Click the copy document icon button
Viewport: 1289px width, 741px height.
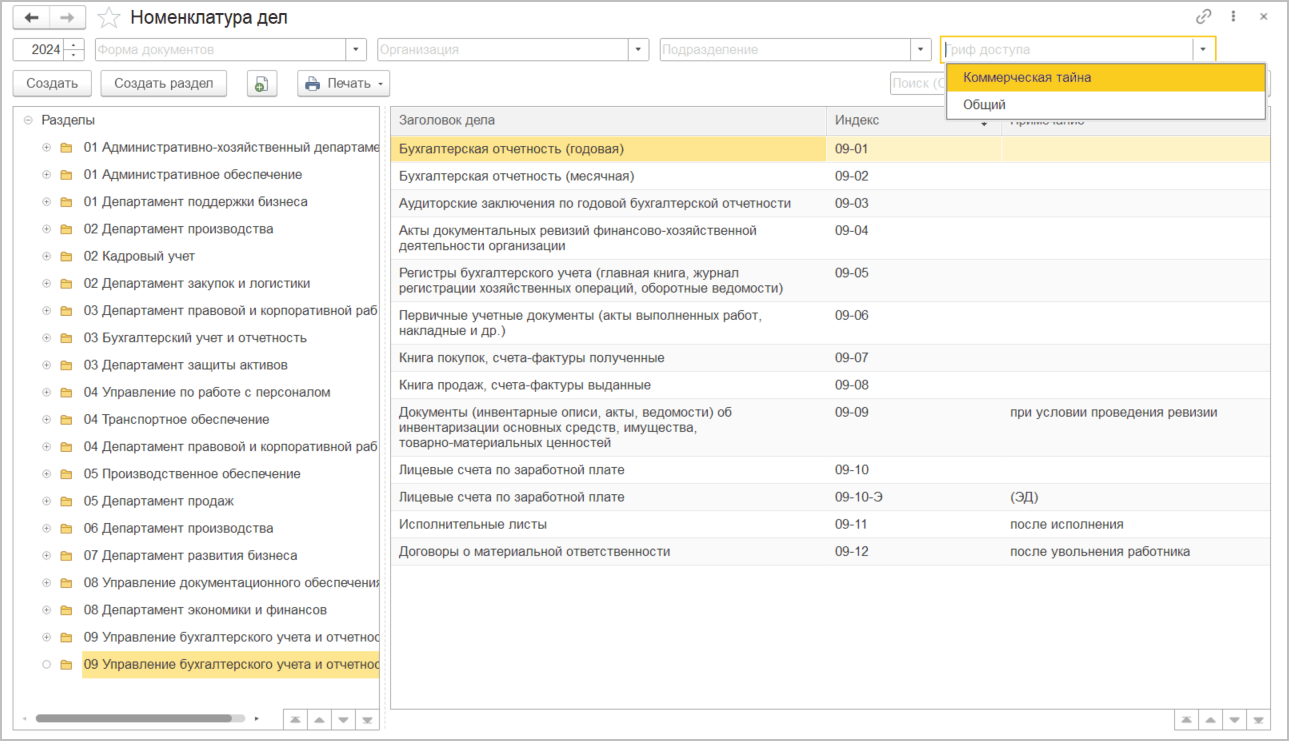pyautogui.click(x=260, y=84)
